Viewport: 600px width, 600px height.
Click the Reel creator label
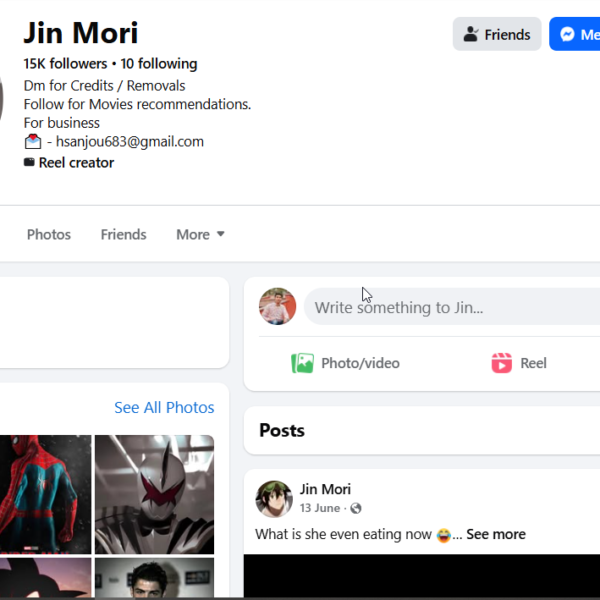[x=76, y=163]
